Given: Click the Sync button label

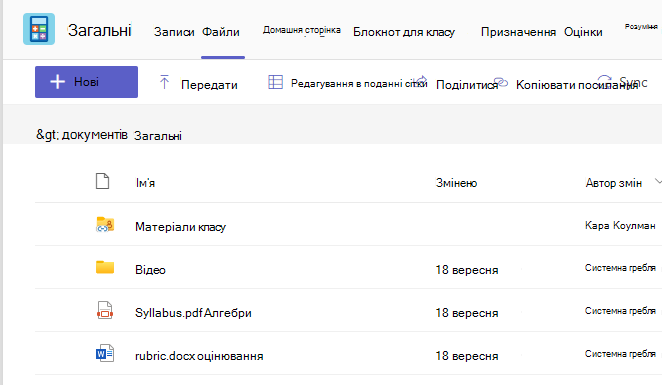Looking at the screenshot, I should pos(633,82).
